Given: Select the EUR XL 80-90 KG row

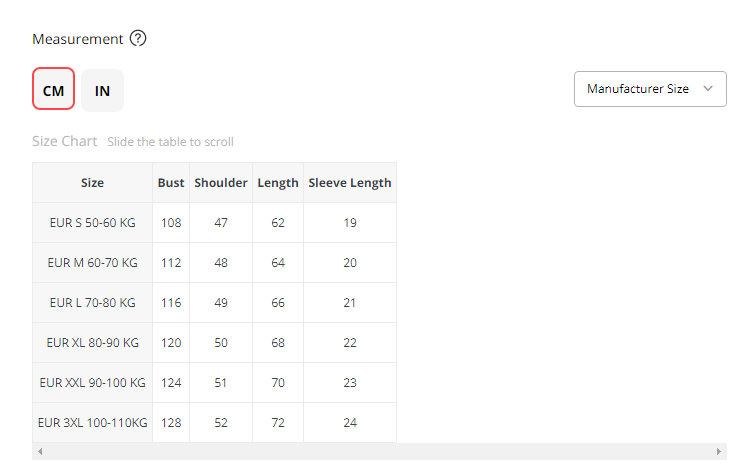Looking at the screenshot, I should pyautogui.click(x=92, y=342).
